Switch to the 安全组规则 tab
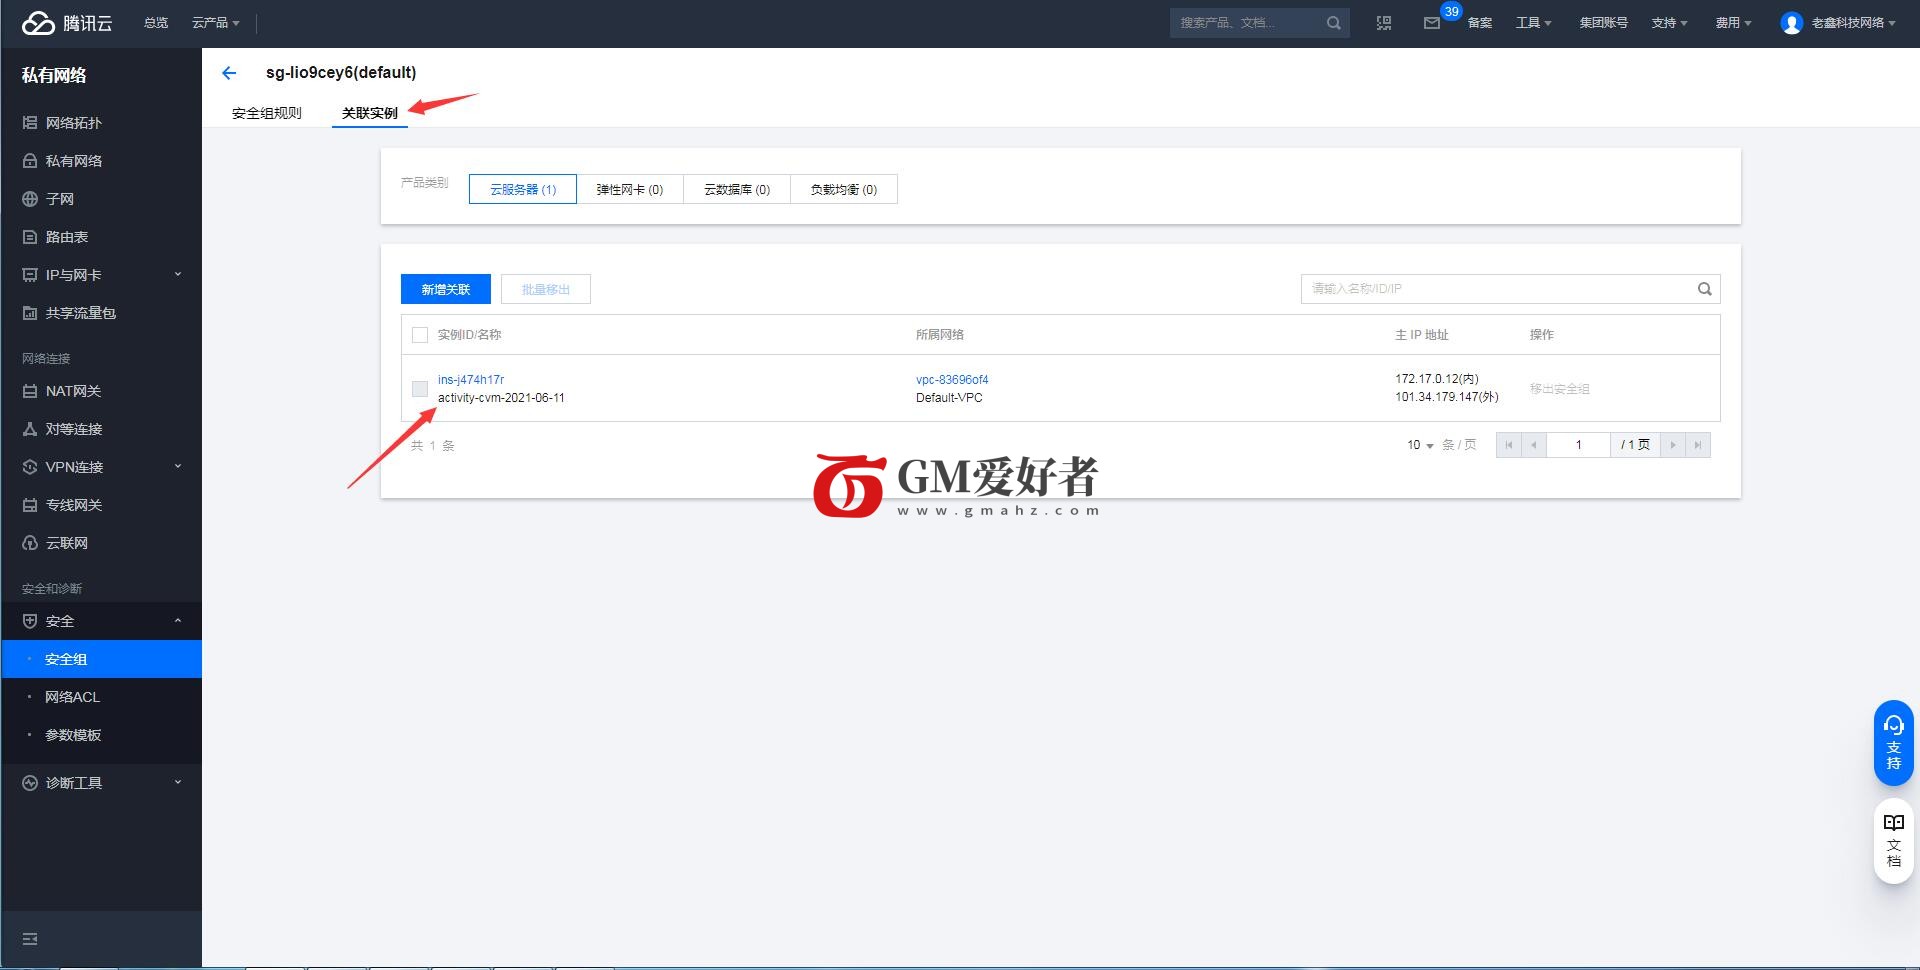The height and width of the screenshot is (970, 1920). (266, 113)
